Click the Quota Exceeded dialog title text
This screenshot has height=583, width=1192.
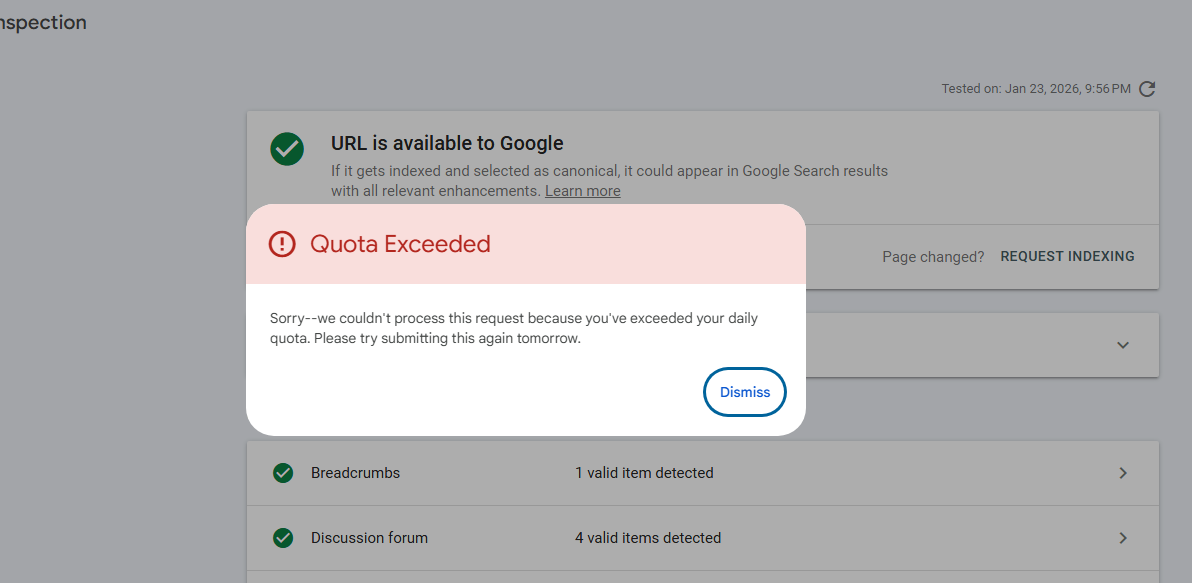400,244
